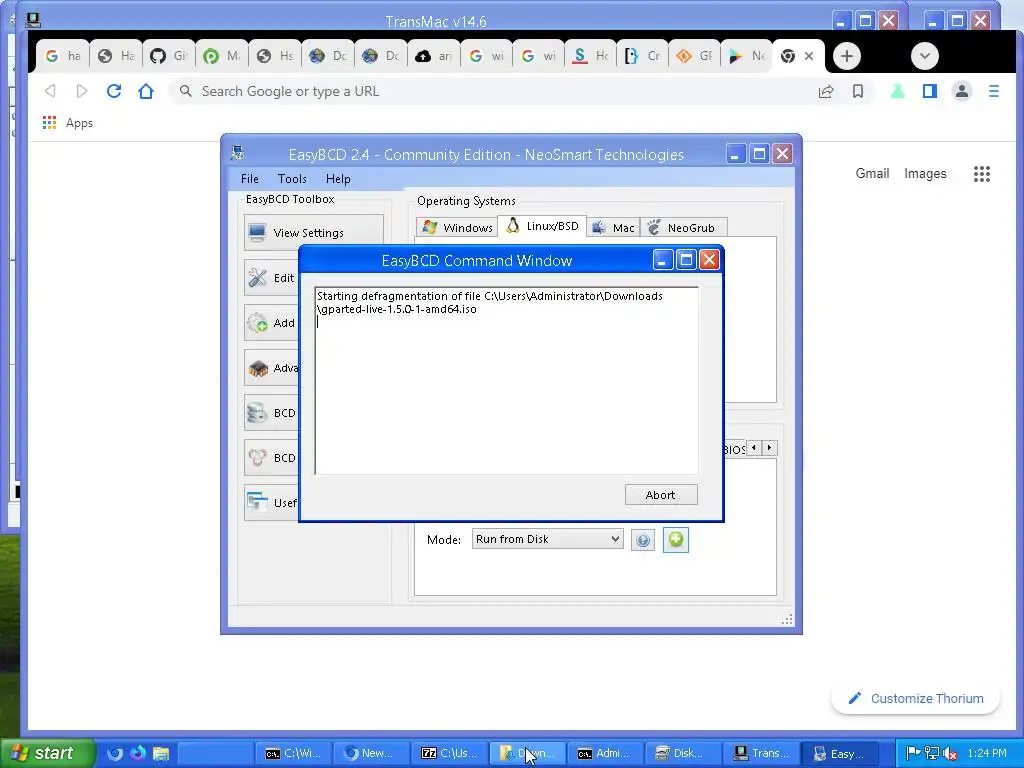
Task: Open the browser profile avatar
Action: (x=962, y=91)
